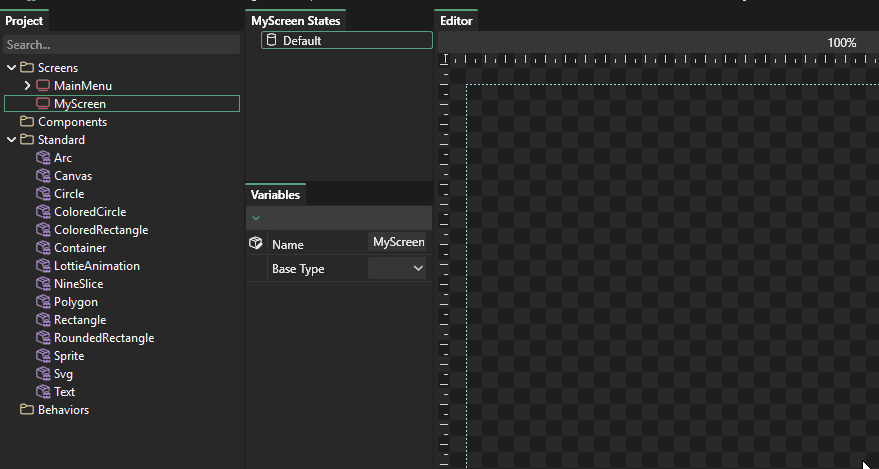Screen dimensions: 879x469
Task: Click the Name field containing MyScreen
Action: point(398,243)
